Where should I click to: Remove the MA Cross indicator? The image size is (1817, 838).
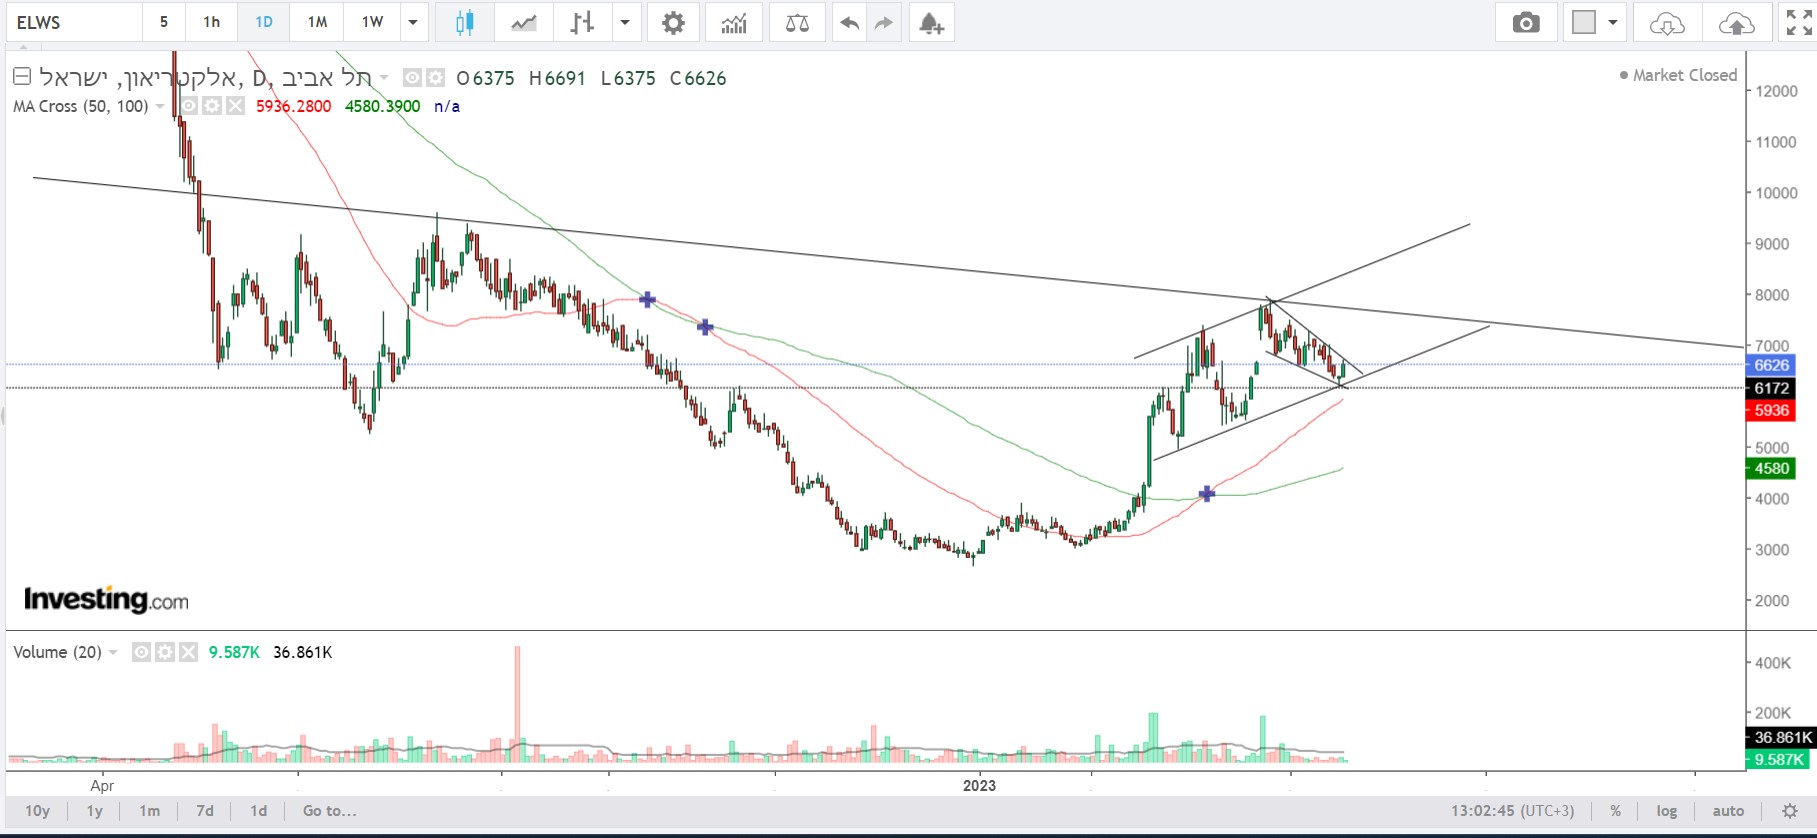click(235, 106)
